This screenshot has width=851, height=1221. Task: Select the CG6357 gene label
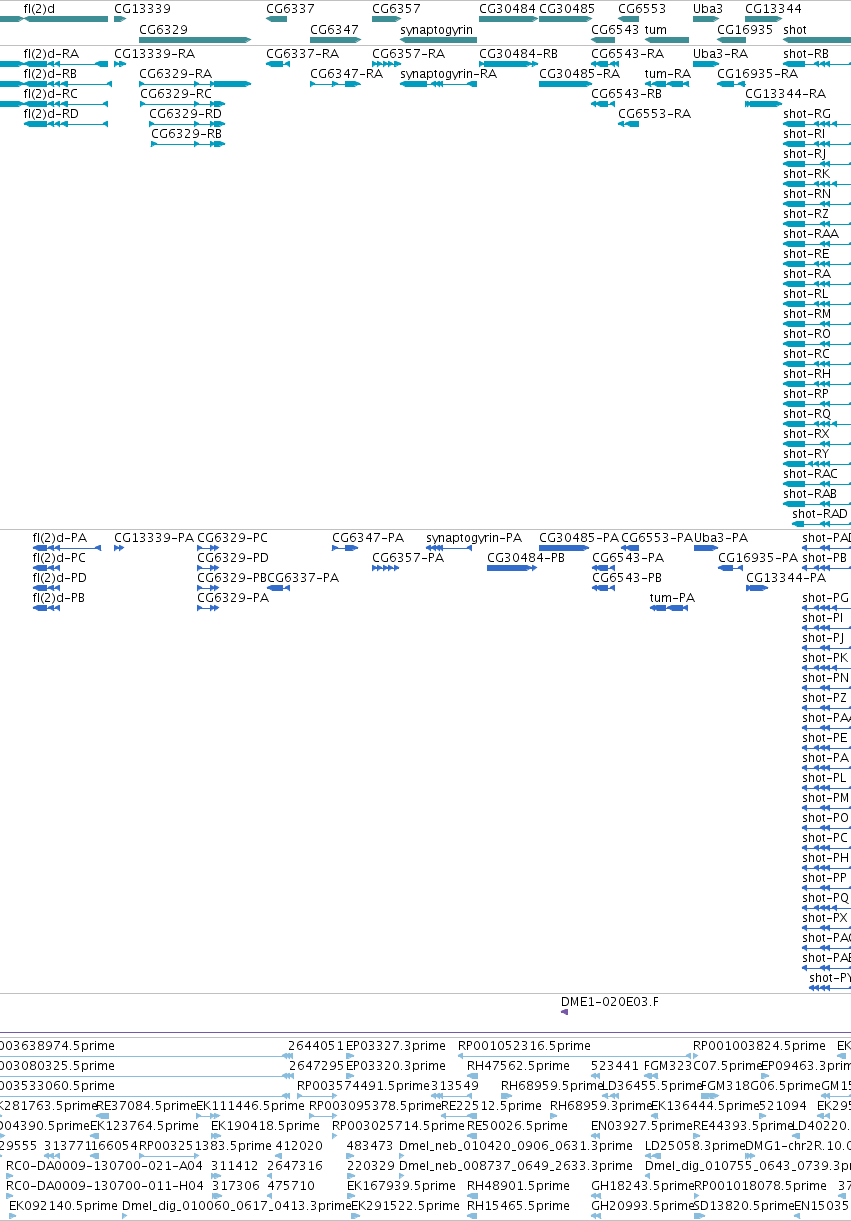click(x=396, y=9)
